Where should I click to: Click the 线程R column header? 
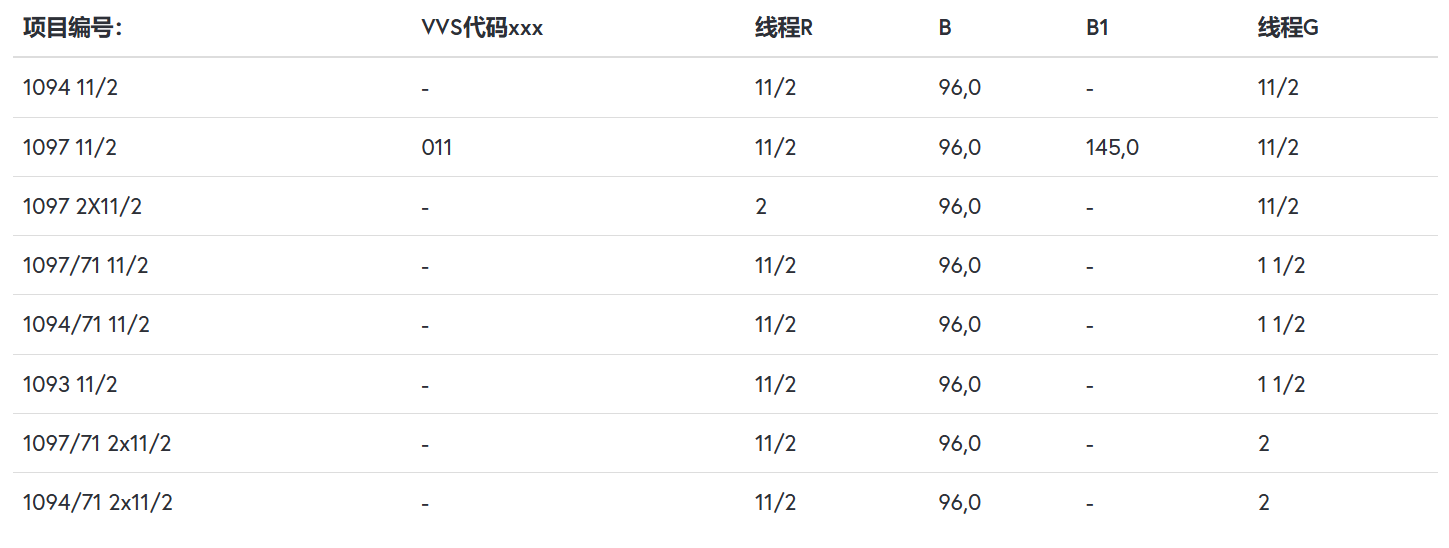point(783,28)
